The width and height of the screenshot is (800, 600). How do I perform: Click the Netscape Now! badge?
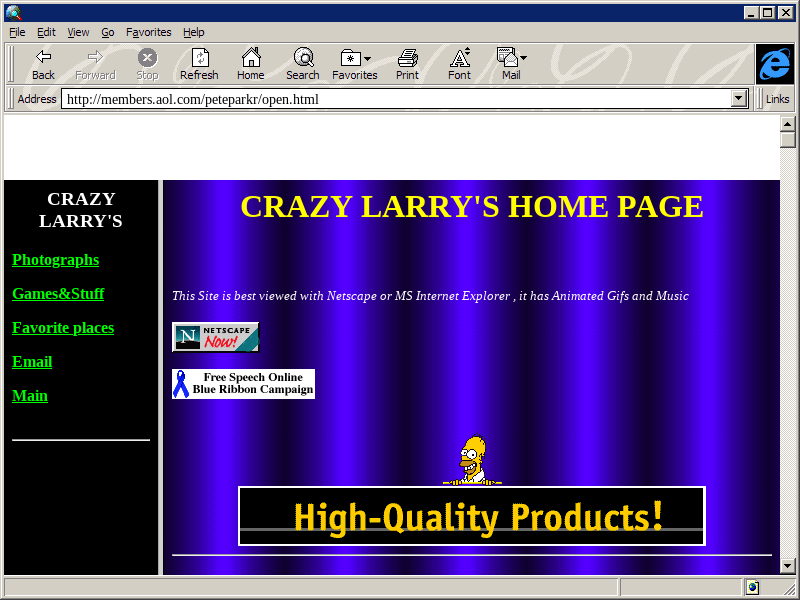coord(215,337)
